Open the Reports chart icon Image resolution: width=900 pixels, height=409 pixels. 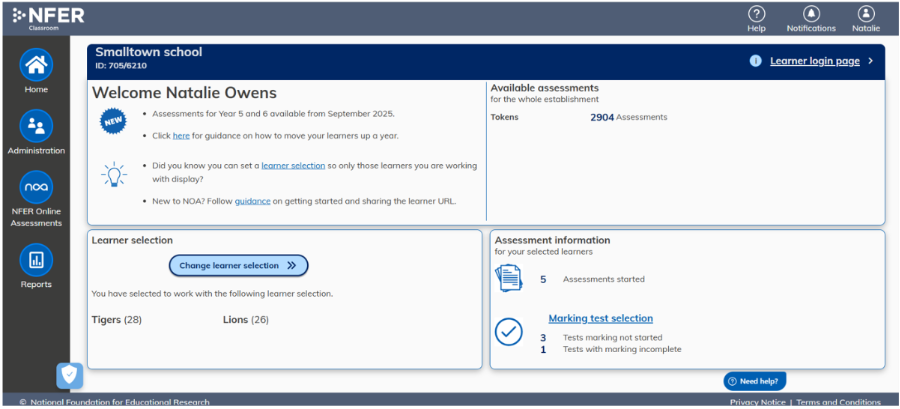click(36, 260)
